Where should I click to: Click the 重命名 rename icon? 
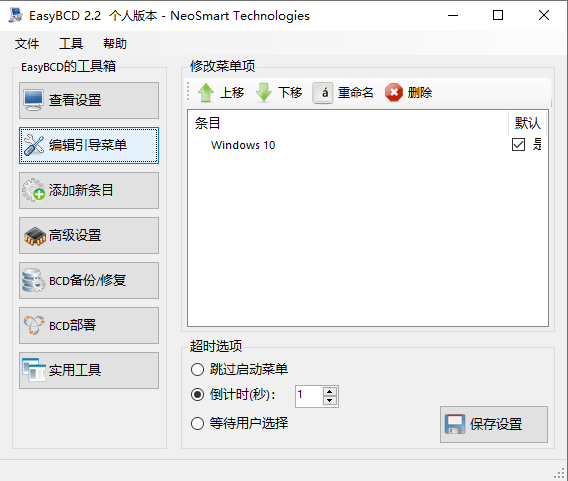(x=323, y=93)
